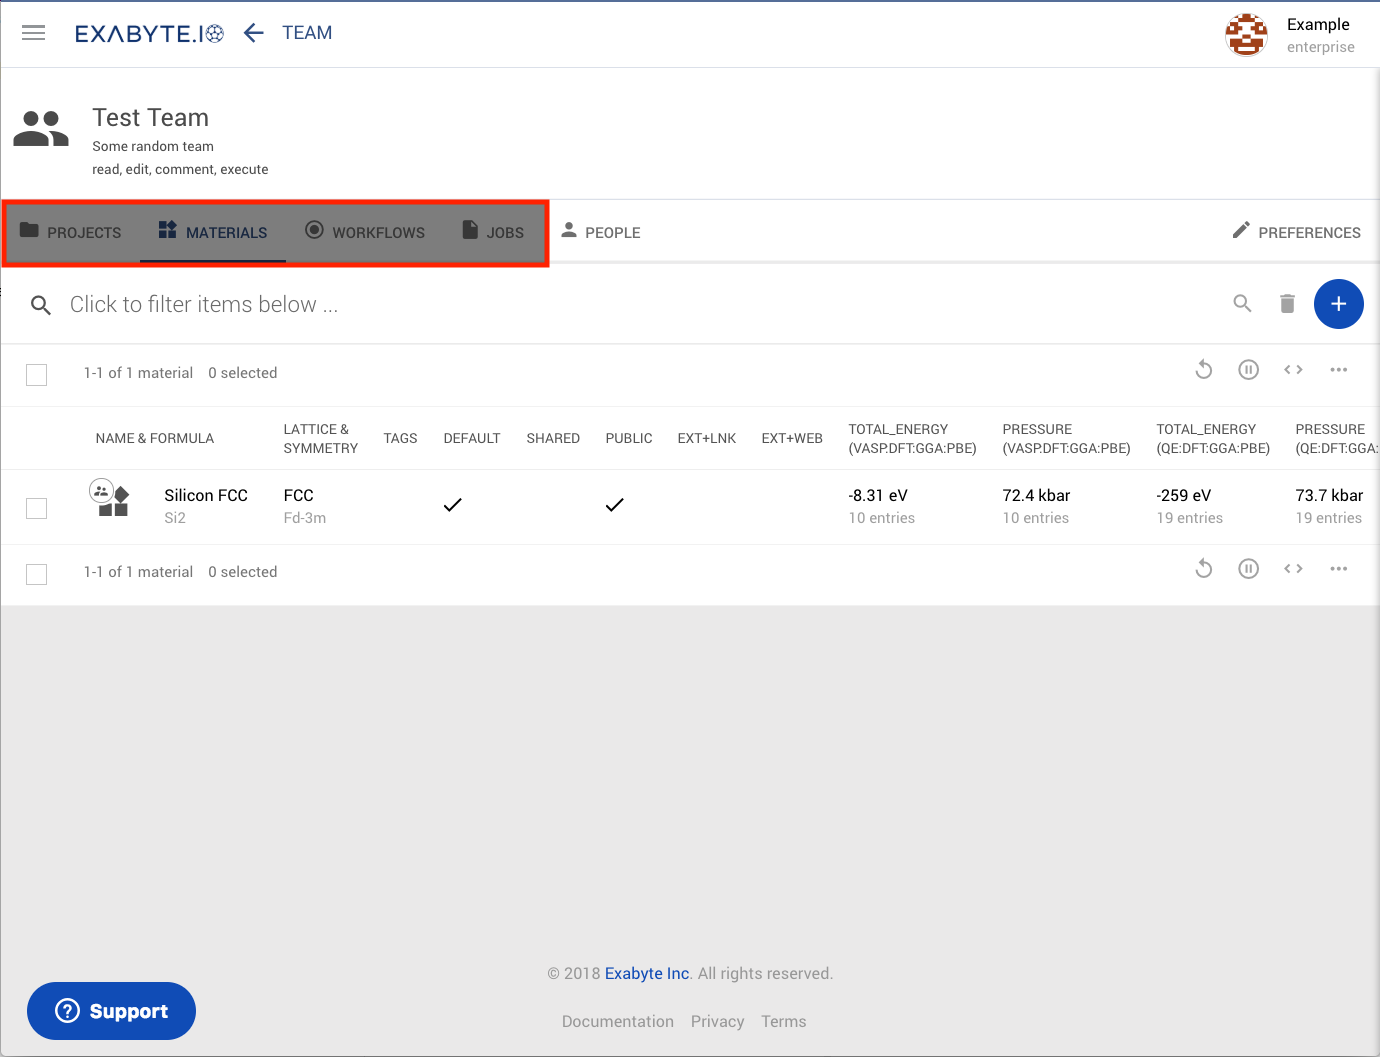Click the back arrow next to TEAM
Viewport: 1380px width, 1057px height.
point(254,33)
